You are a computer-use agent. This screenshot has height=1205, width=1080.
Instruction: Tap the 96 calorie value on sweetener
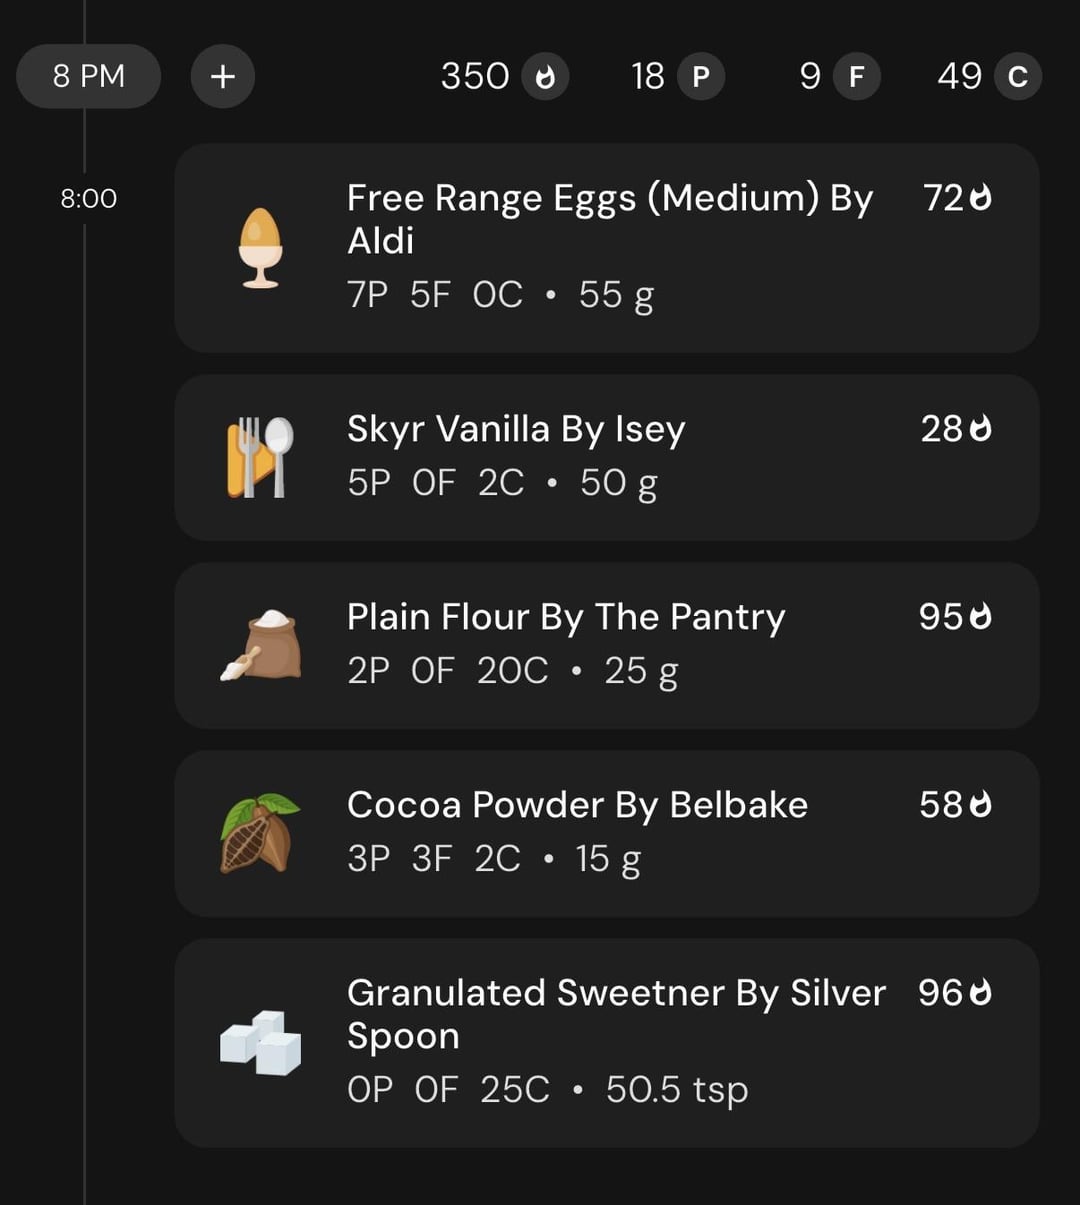940,992
